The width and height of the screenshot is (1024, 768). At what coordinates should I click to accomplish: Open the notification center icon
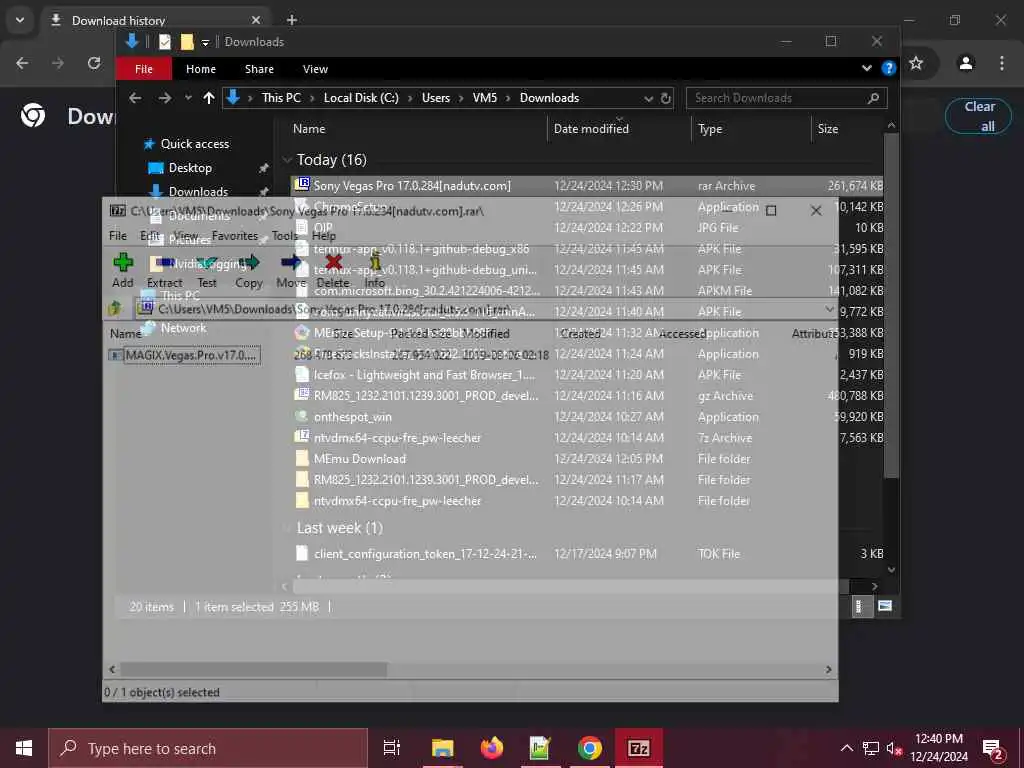[x=993, y=748]
